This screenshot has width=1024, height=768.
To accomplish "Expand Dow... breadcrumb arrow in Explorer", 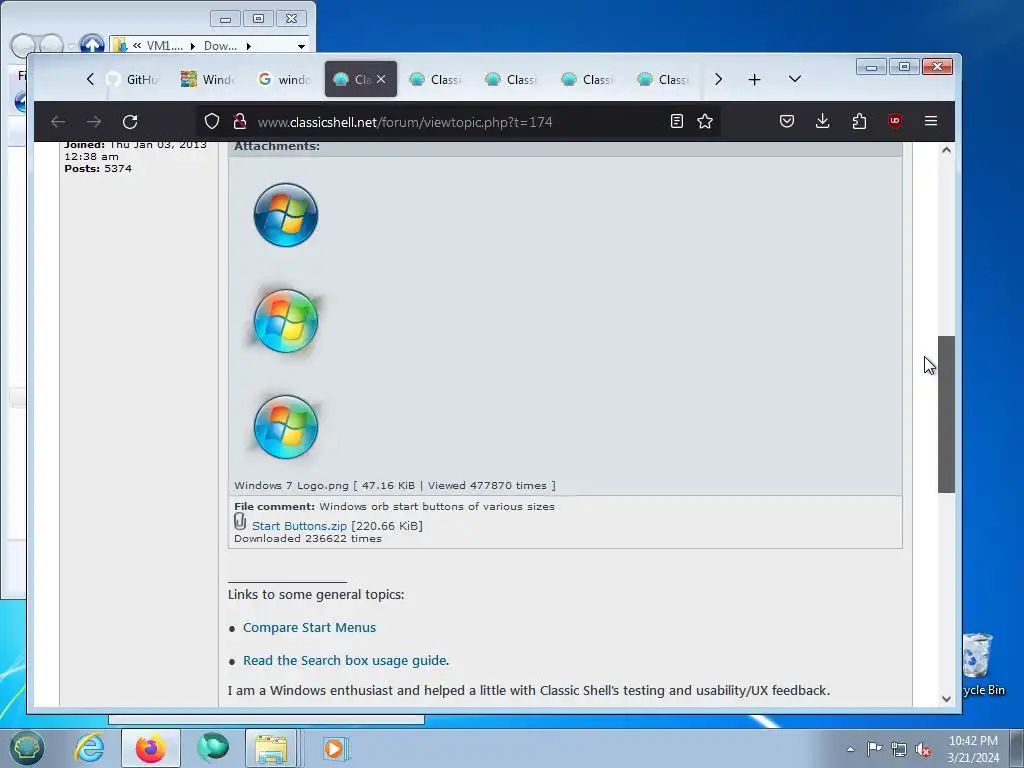I will click(x=248, y=46).
